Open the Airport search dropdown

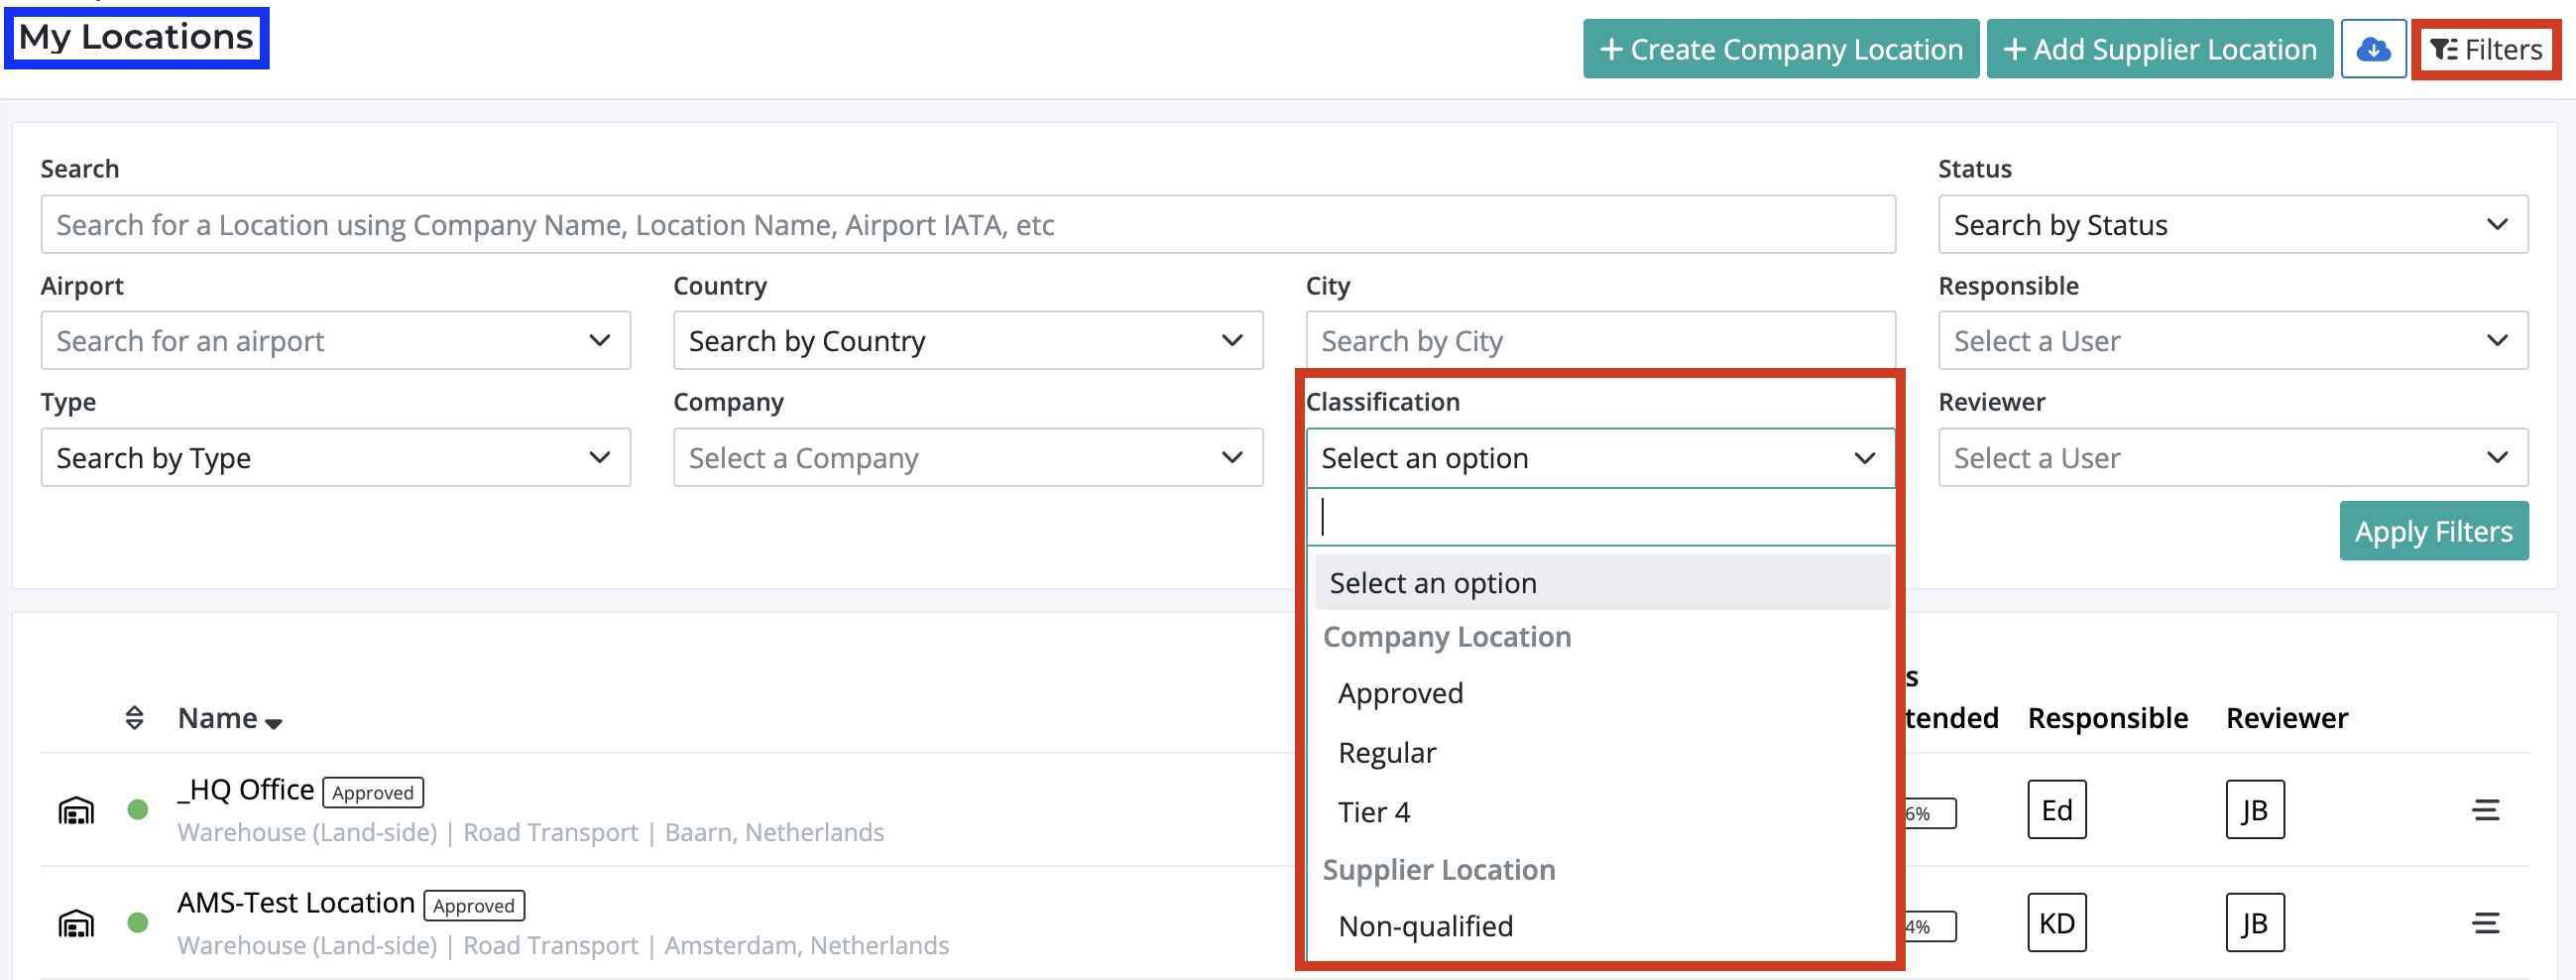coord(335,341)
